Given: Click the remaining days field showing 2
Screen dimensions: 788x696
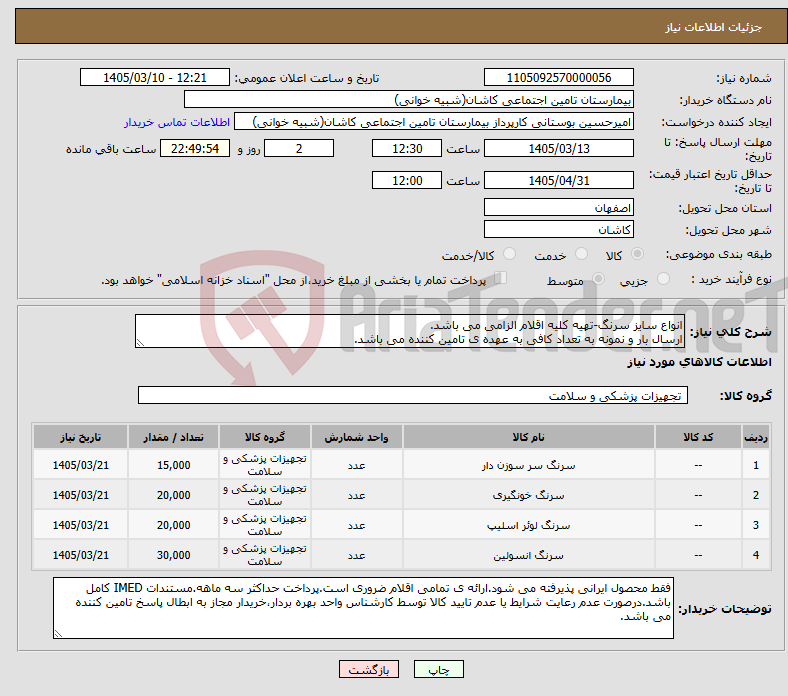Looking at the screenshot, I should tap(299, 148).
